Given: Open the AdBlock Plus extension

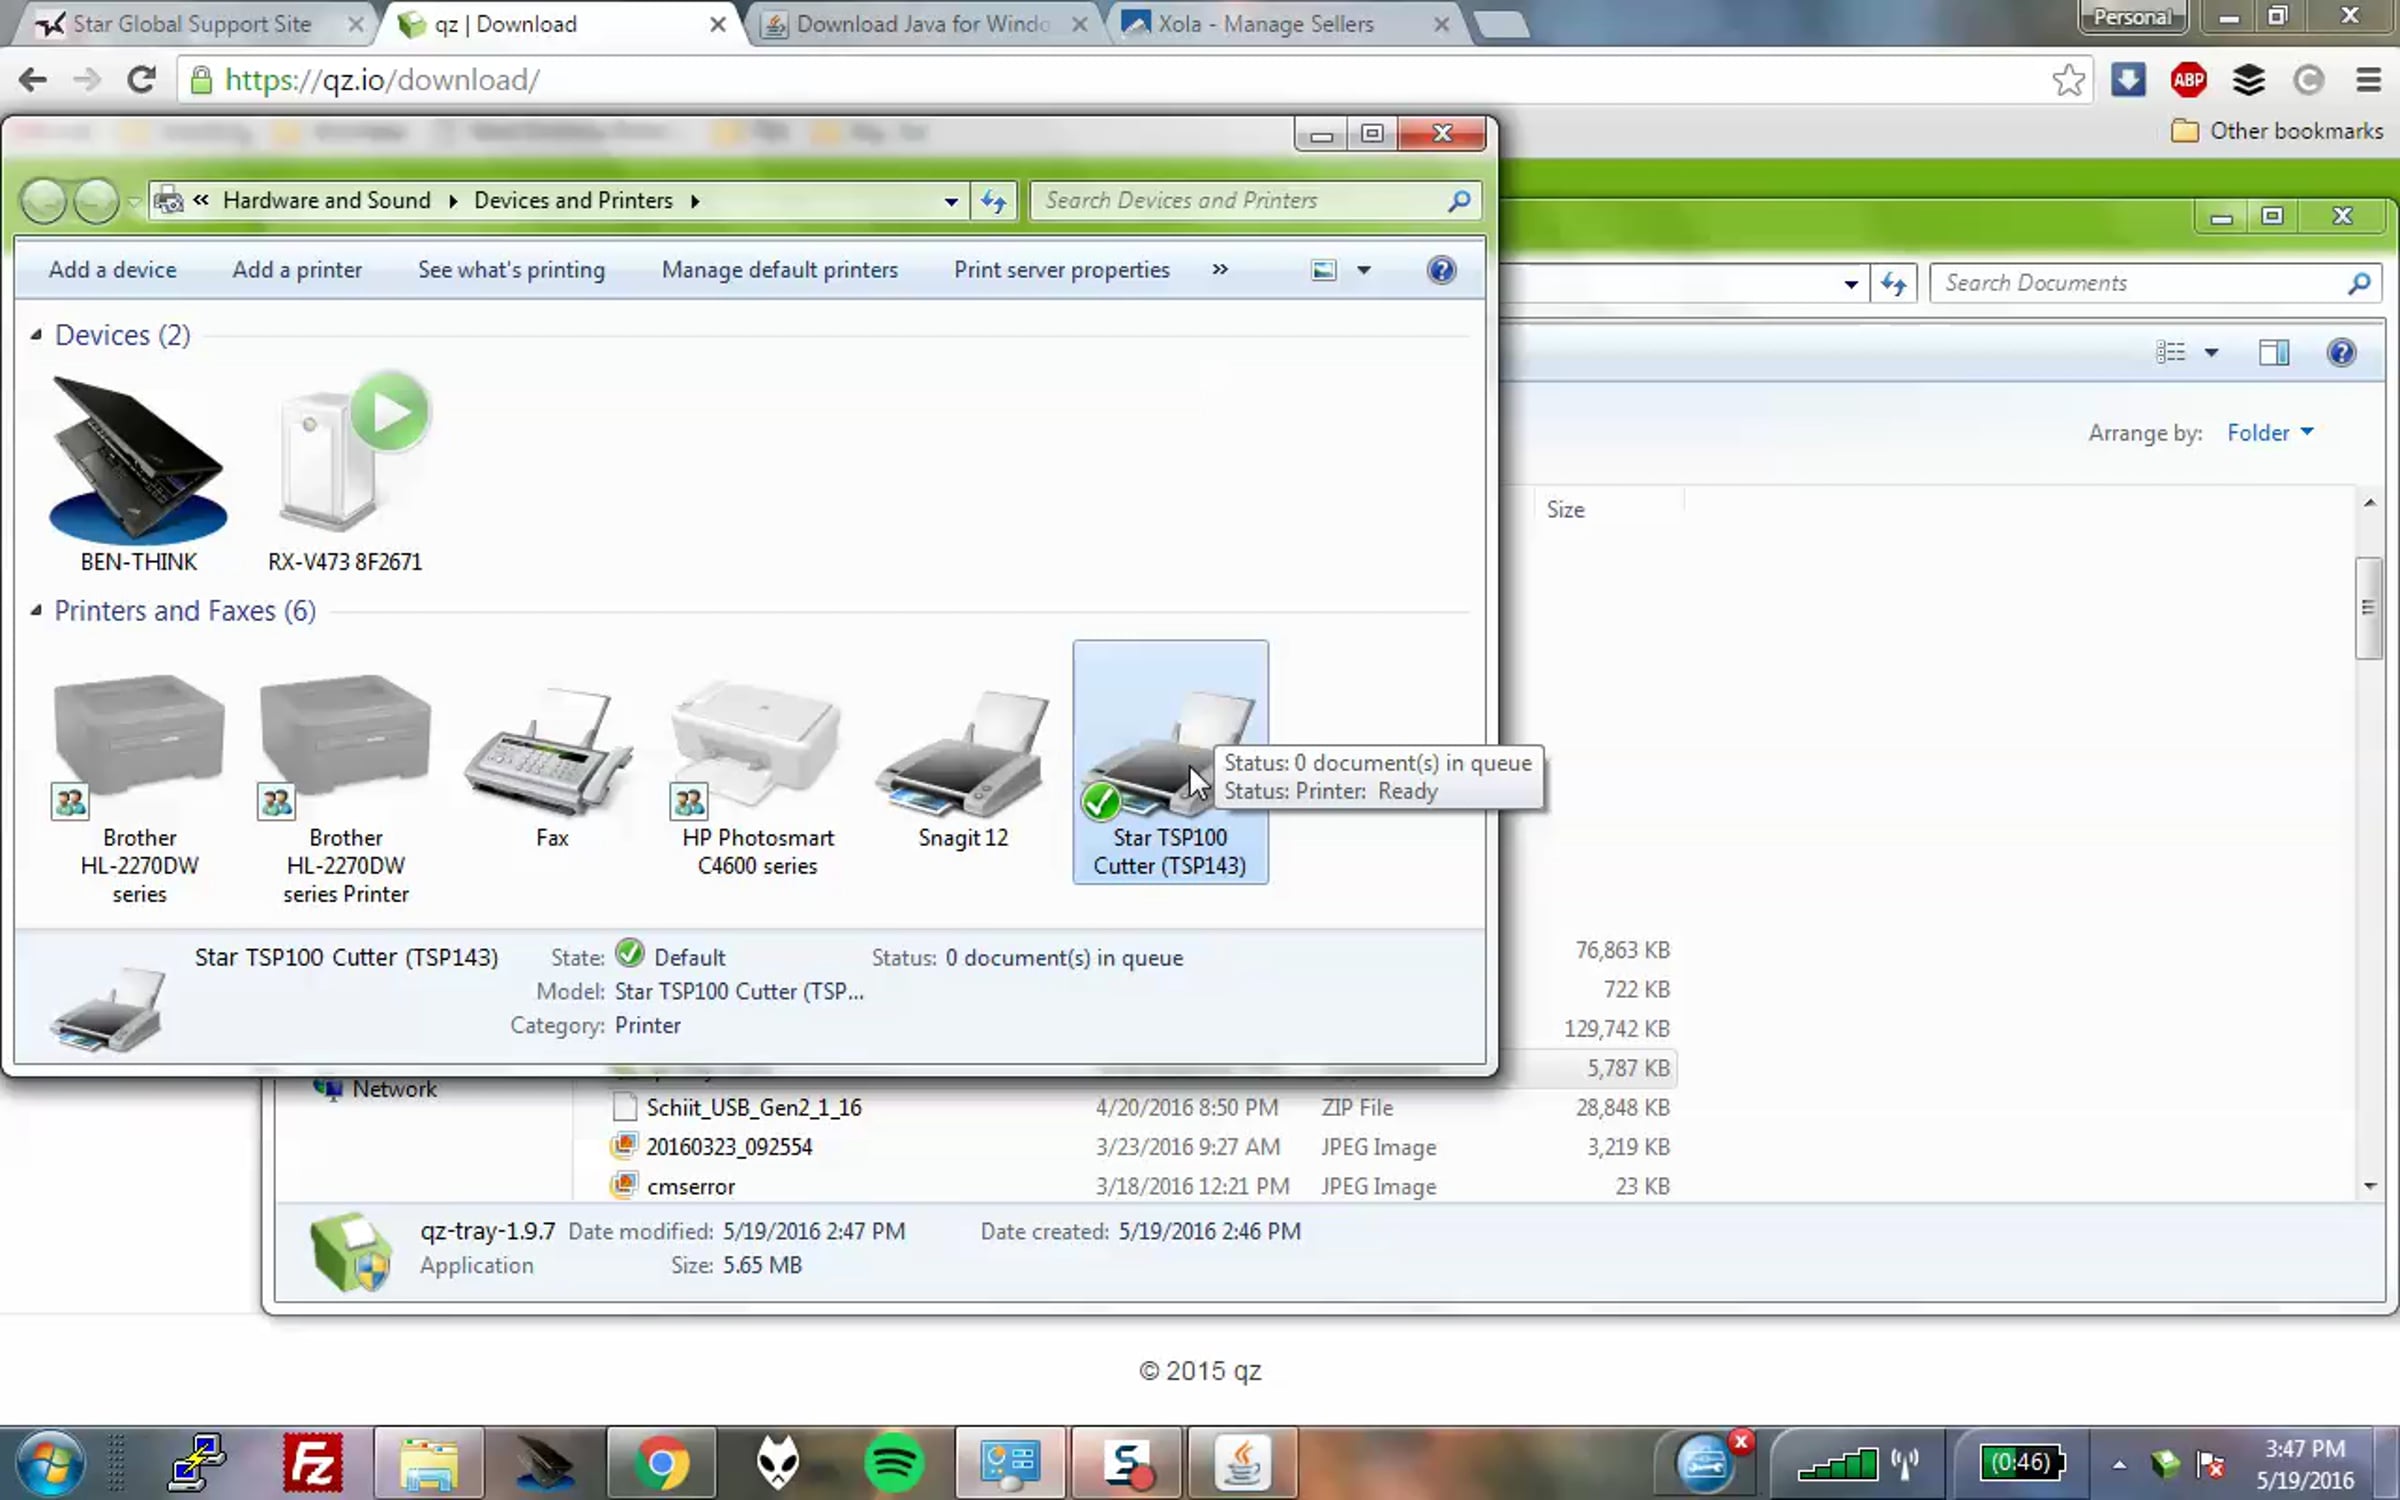Looking at the screenshot, I should pos(2188,80).
